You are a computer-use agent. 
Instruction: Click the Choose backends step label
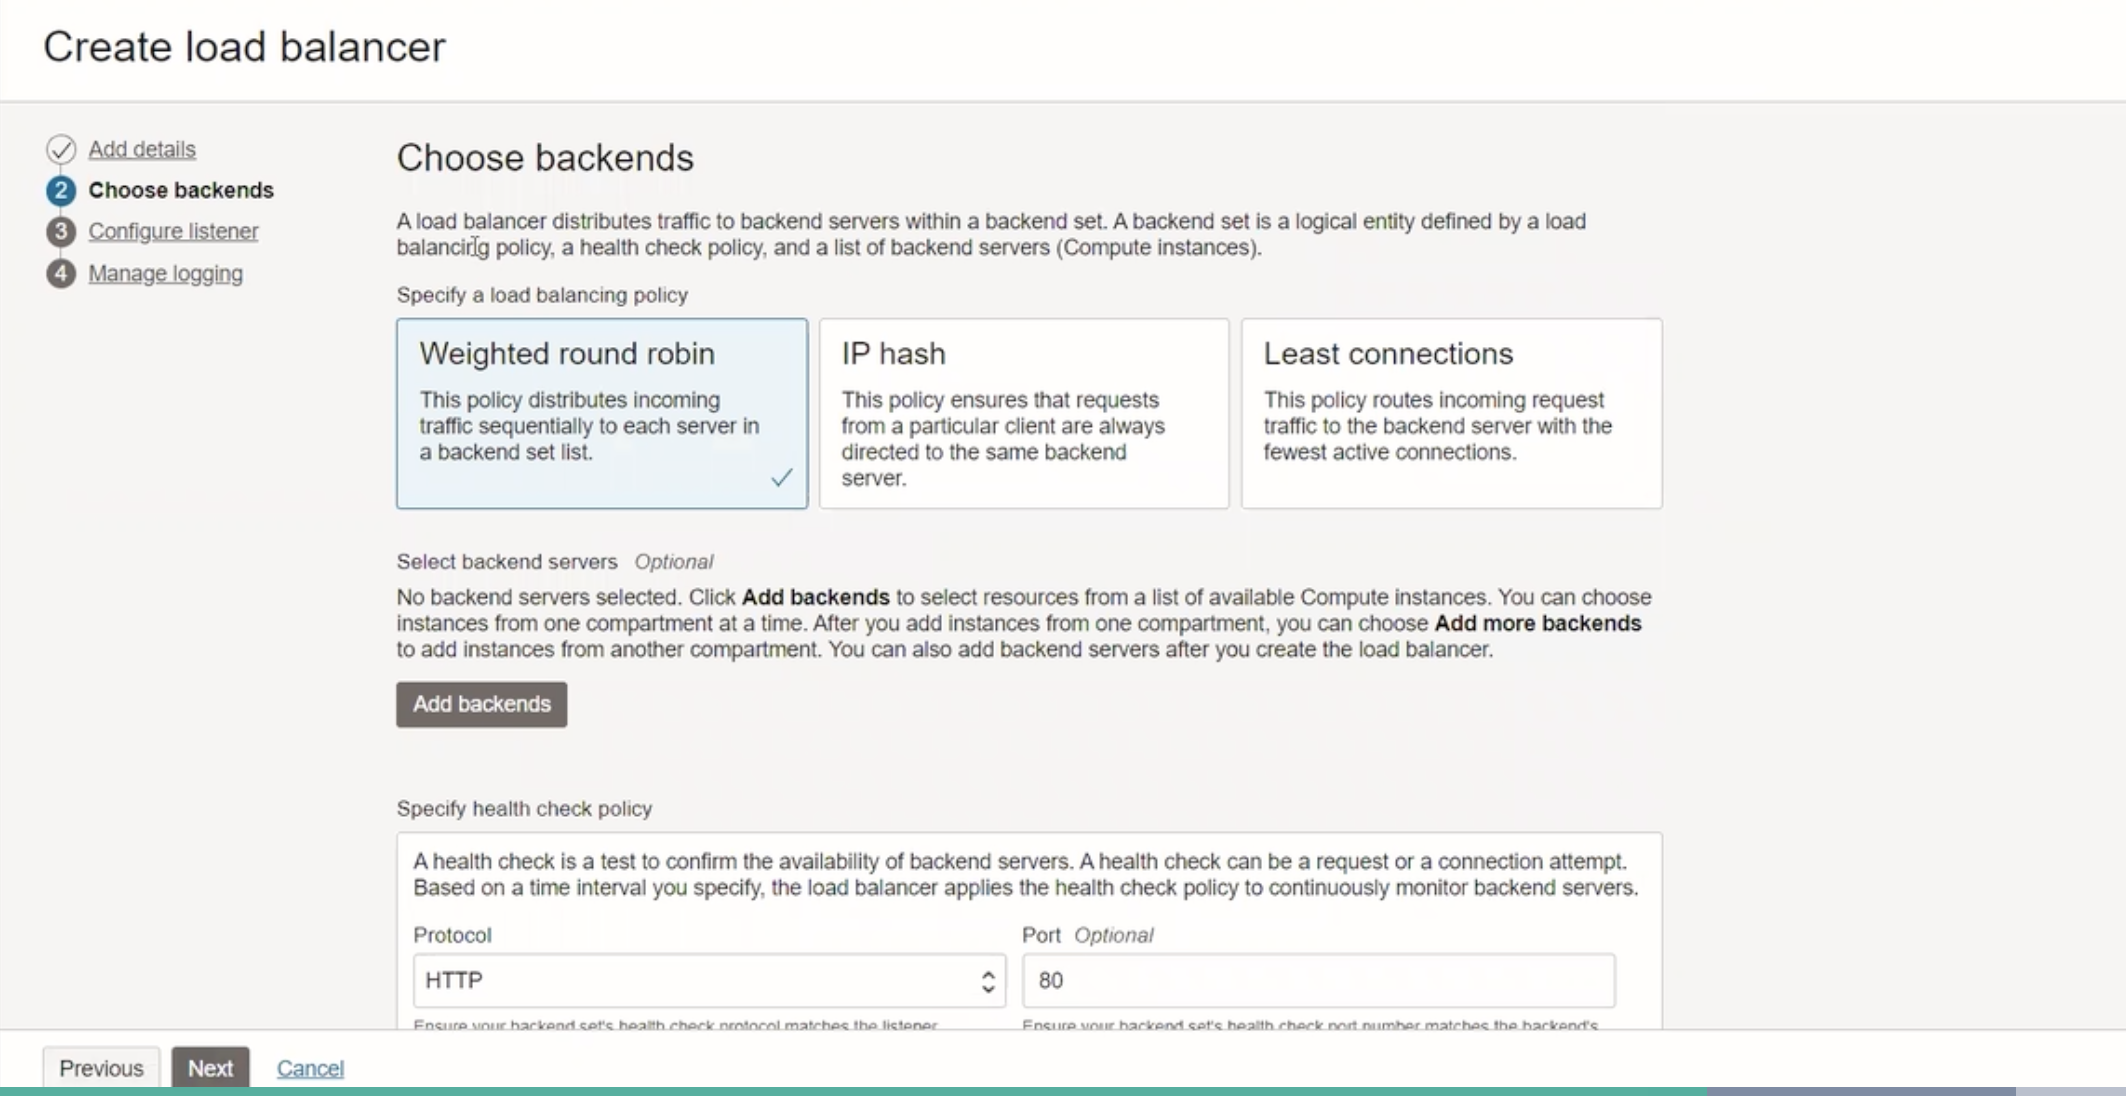click(181, 190)
